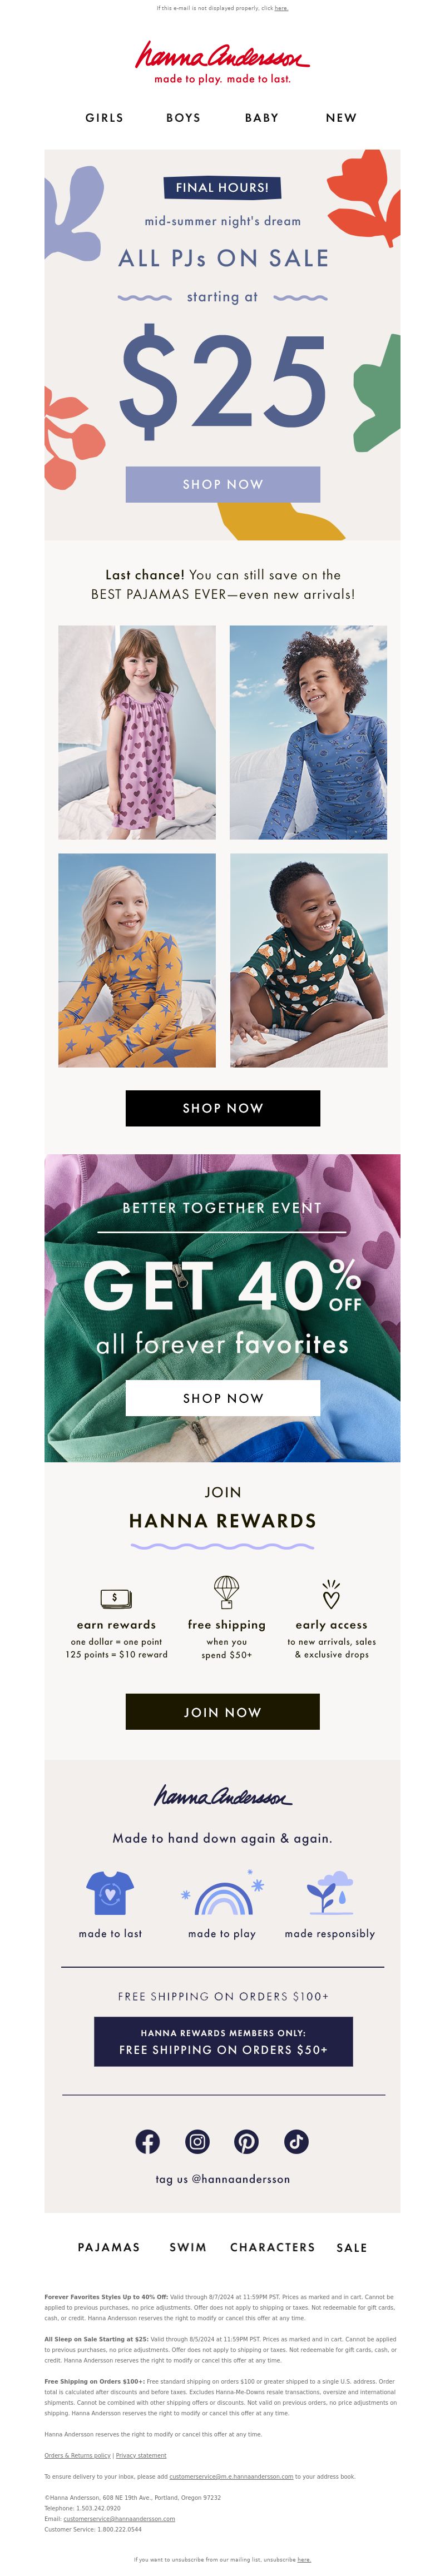Open the BABY navigation menu item
The height and width of the screenshot is (2576, 445).
coord(262,118)
